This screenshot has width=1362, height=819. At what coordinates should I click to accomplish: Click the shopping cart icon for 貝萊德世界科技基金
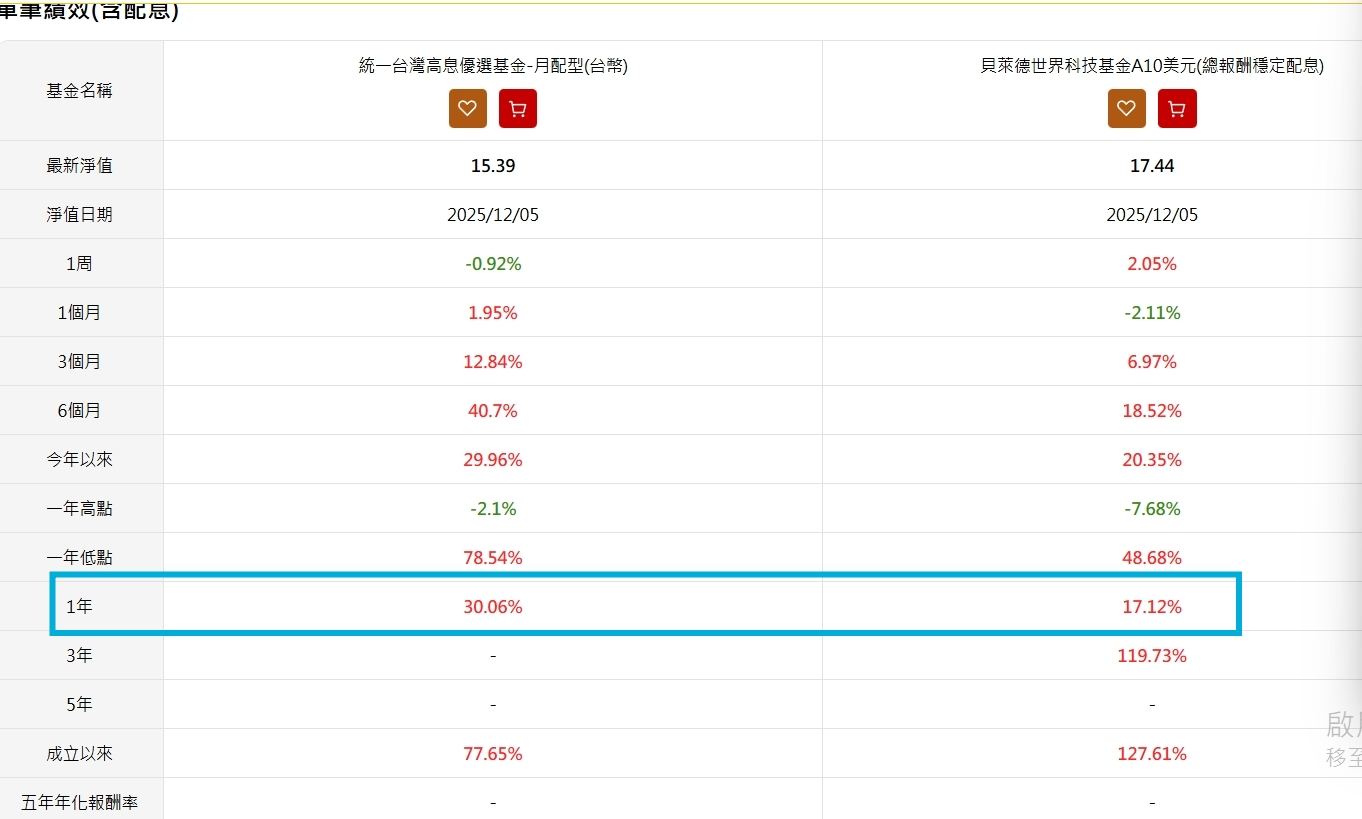coord(1177,108)
